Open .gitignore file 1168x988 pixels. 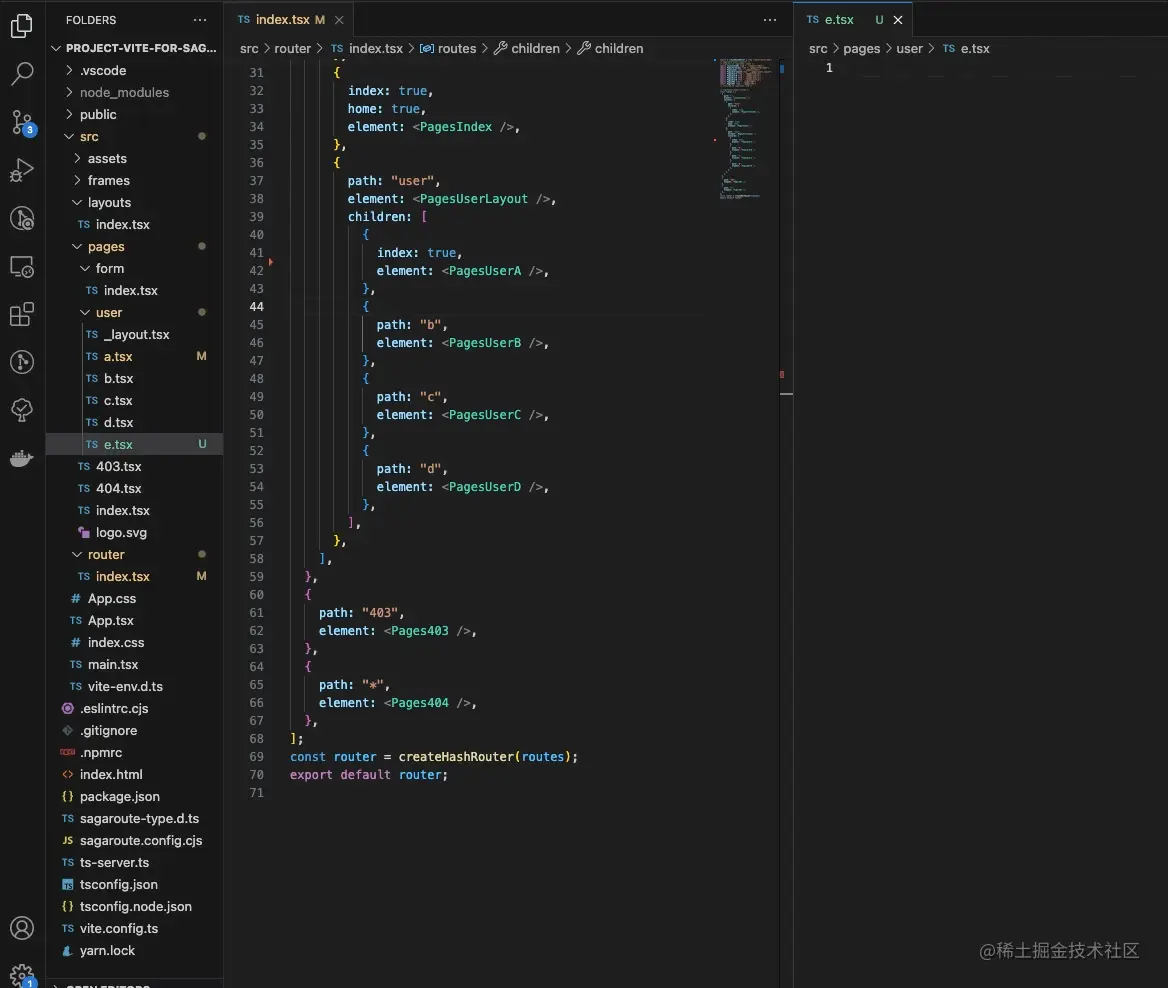point(136,730)
